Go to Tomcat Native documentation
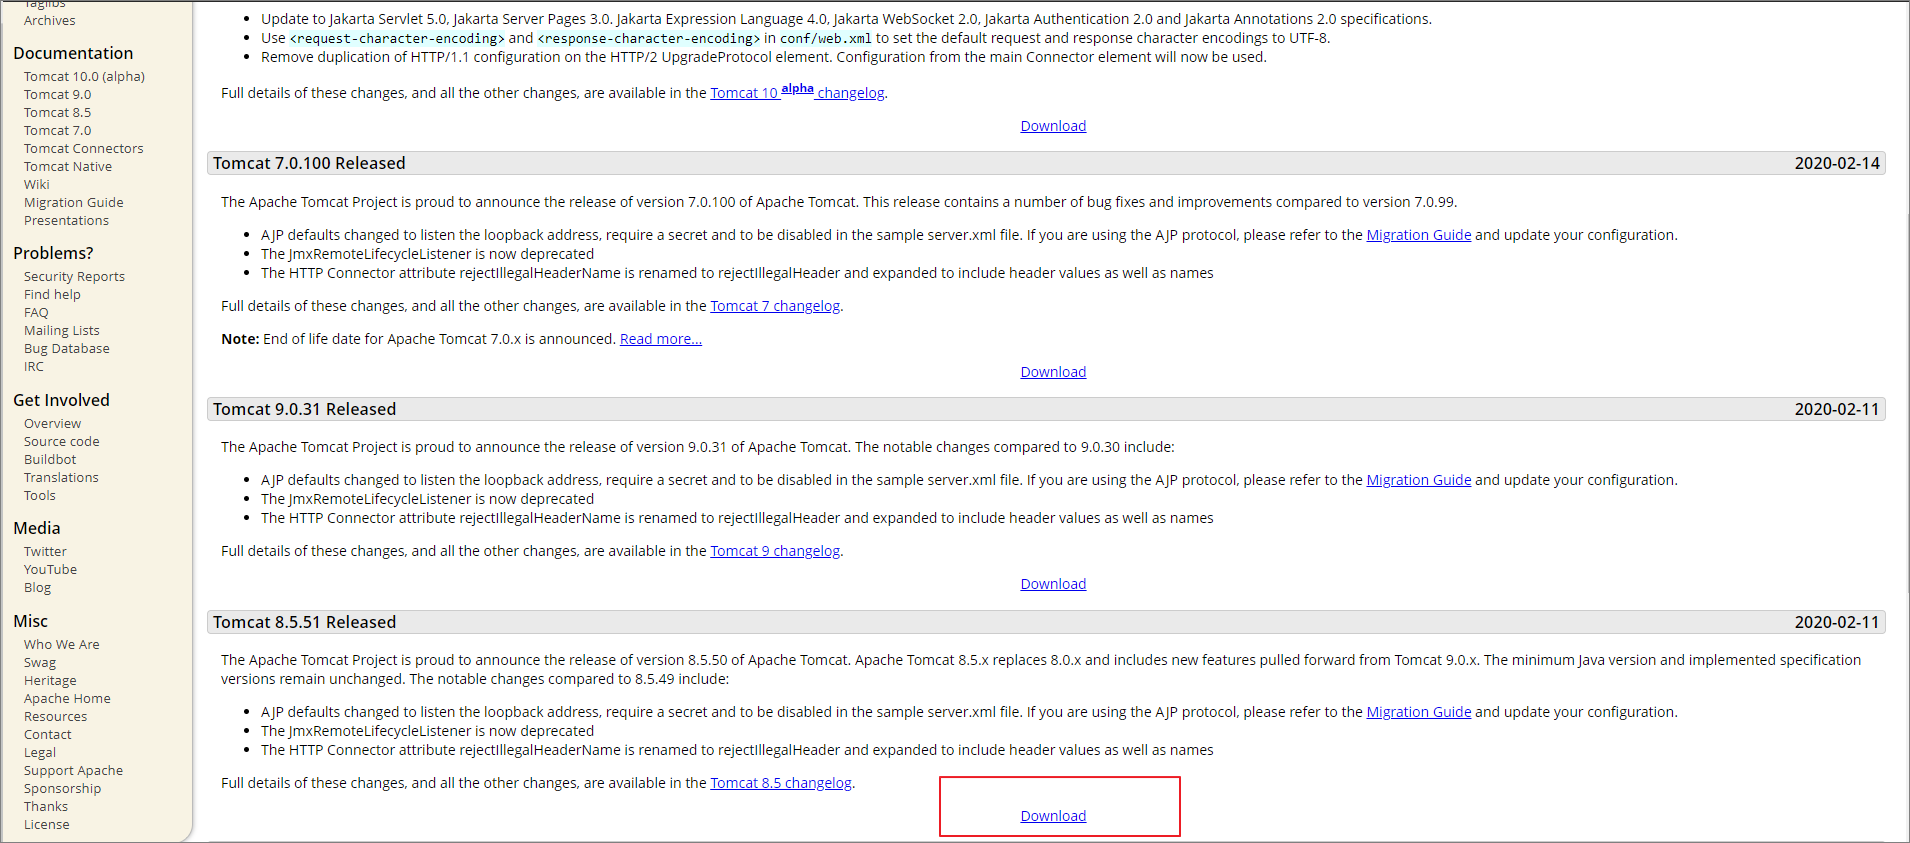The width and height of the screenshot is (1910, 843). coord(68,166)
